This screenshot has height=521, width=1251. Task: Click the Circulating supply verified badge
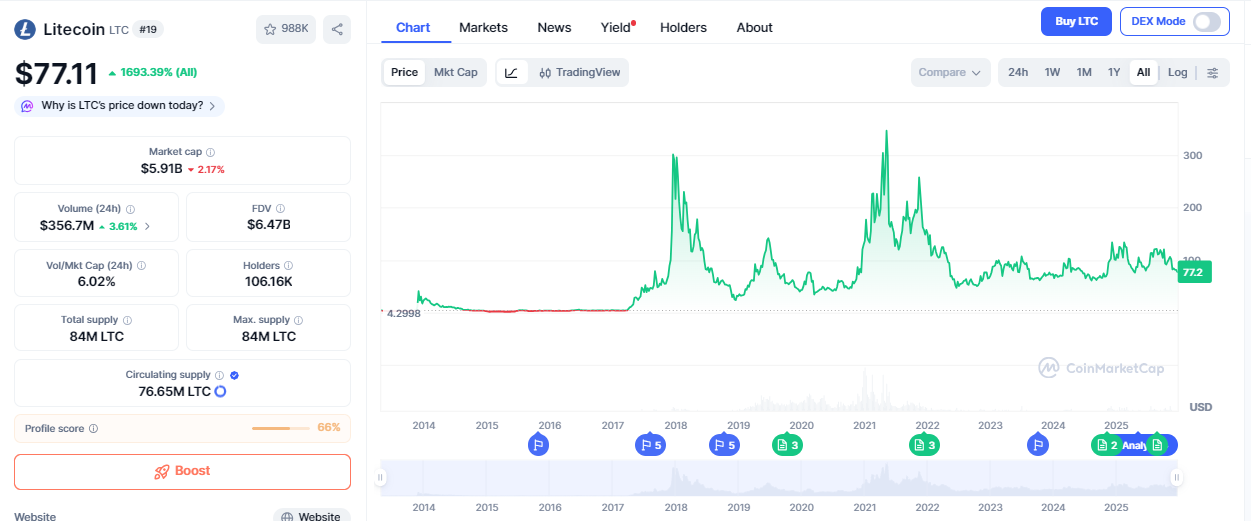pos(234,375)
